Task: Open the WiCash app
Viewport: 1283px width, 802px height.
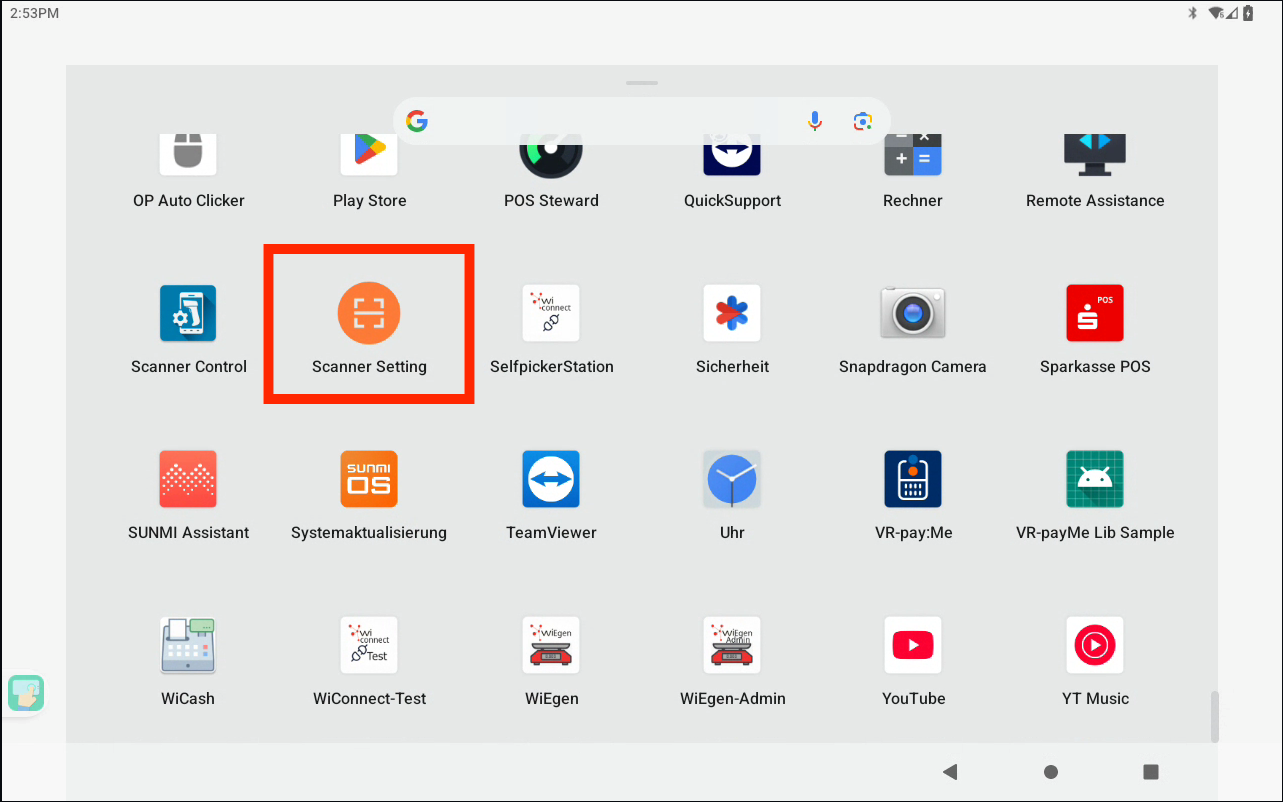Action: point(188,645)
